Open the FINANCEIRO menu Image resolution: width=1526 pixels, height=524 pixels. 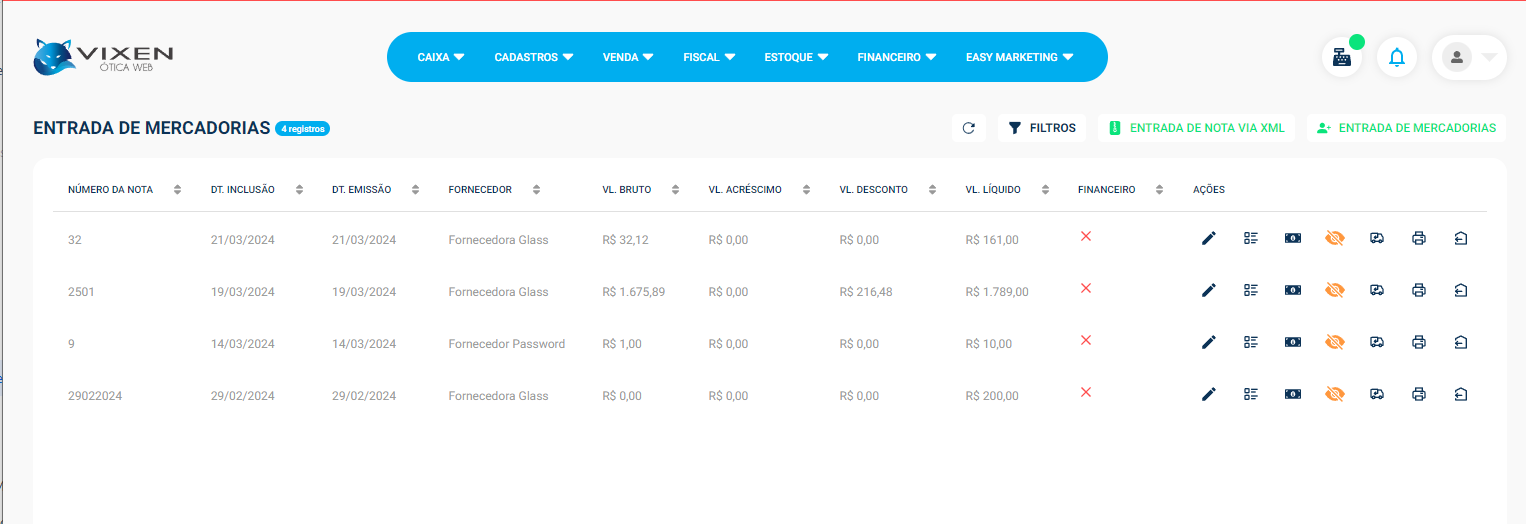pos(896,57)
